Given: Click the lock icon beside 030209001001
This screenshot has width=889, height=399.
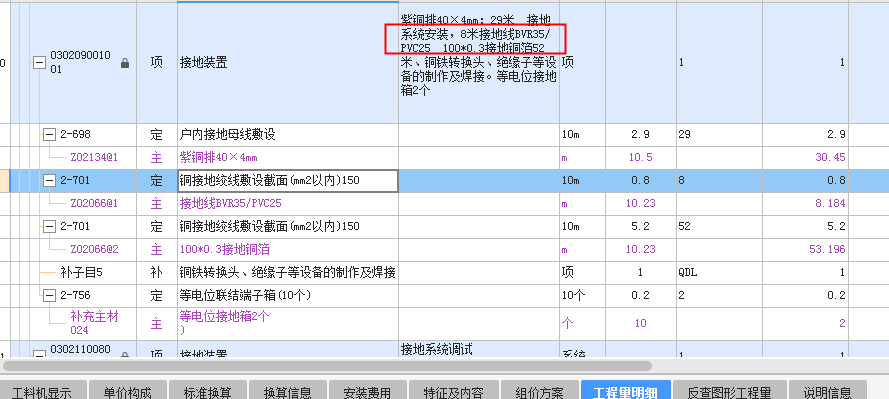Looking at the screenshot, I should click(125, 63).
